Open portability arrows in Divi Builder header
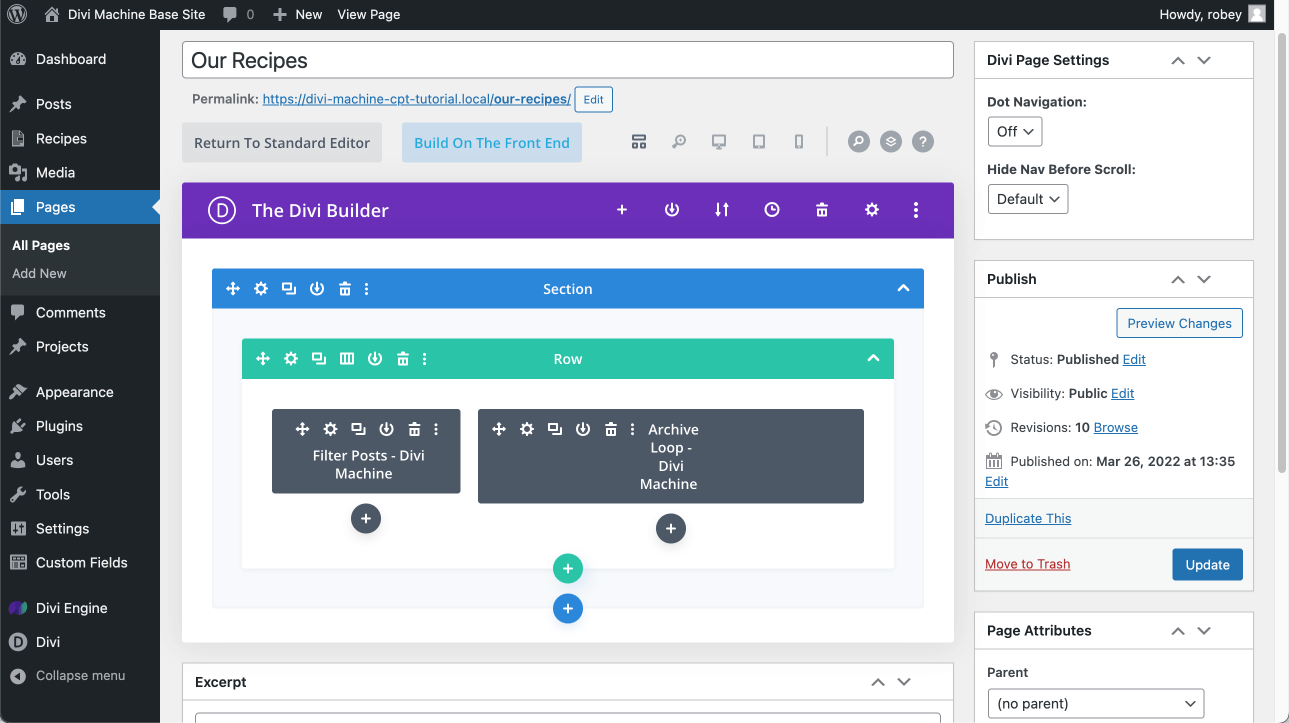Screen dimensions: 1289x723 pyautogui.click(x=722, y=210)
